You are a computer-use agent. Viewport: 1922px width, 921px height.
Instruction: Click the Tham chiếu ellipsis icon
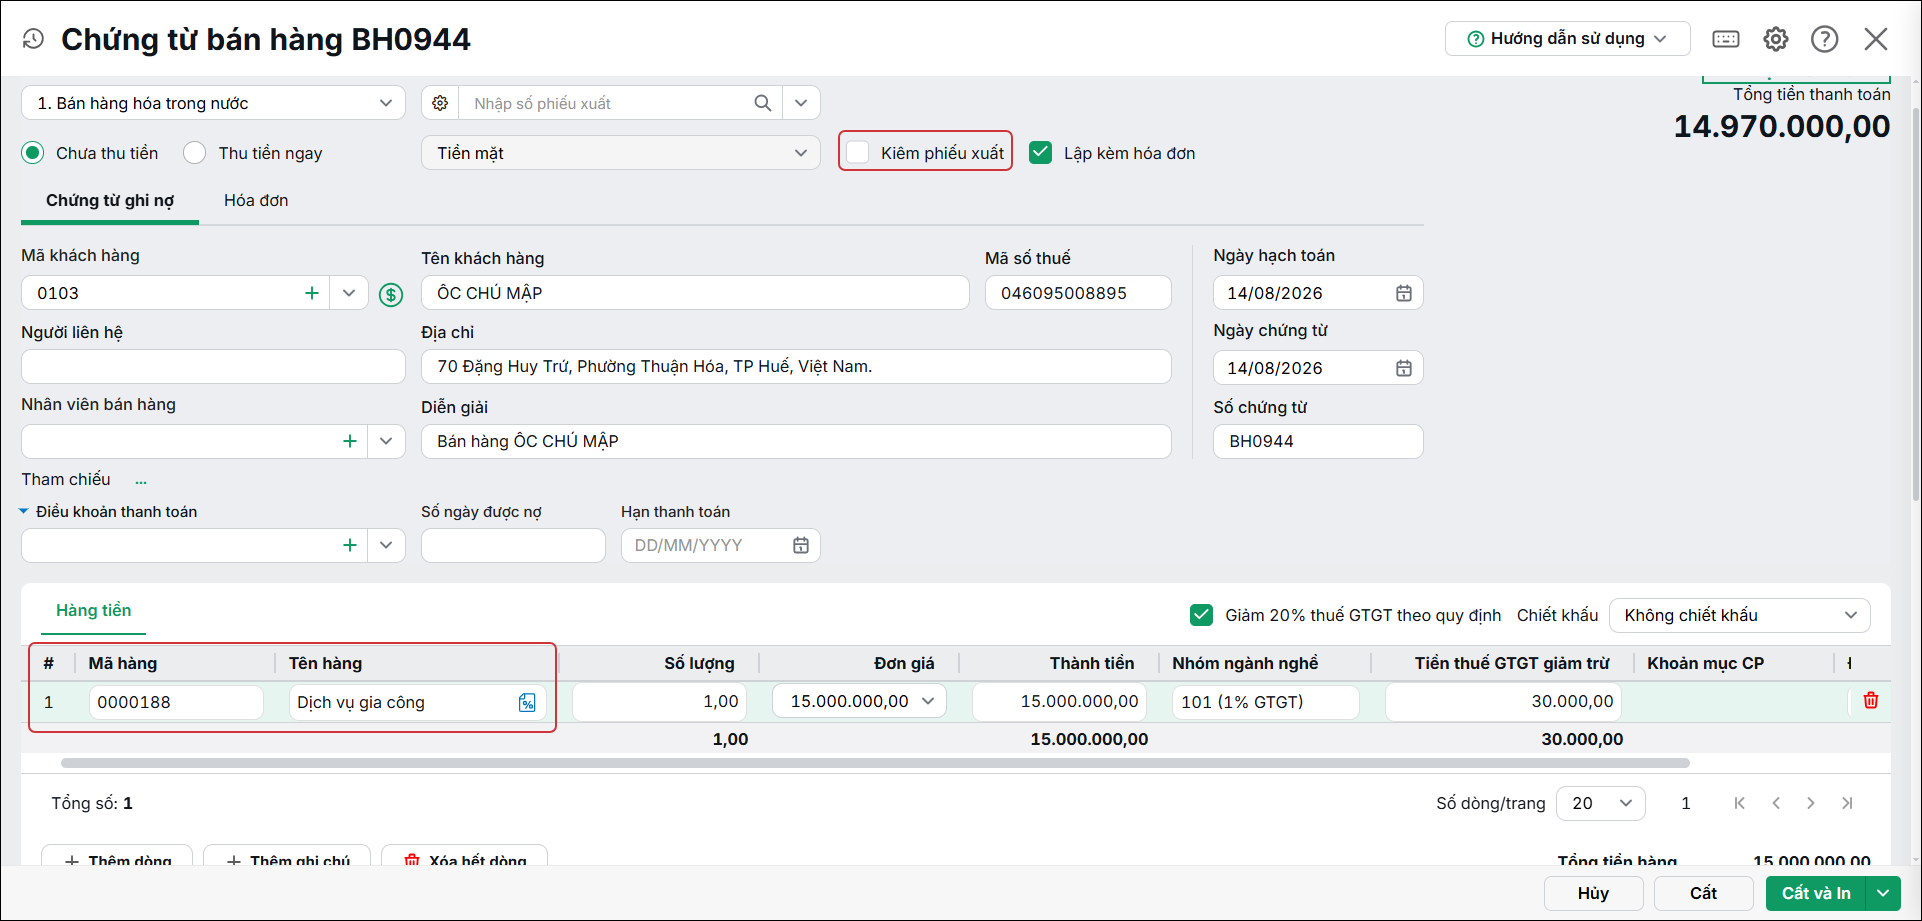pos(141,481)
